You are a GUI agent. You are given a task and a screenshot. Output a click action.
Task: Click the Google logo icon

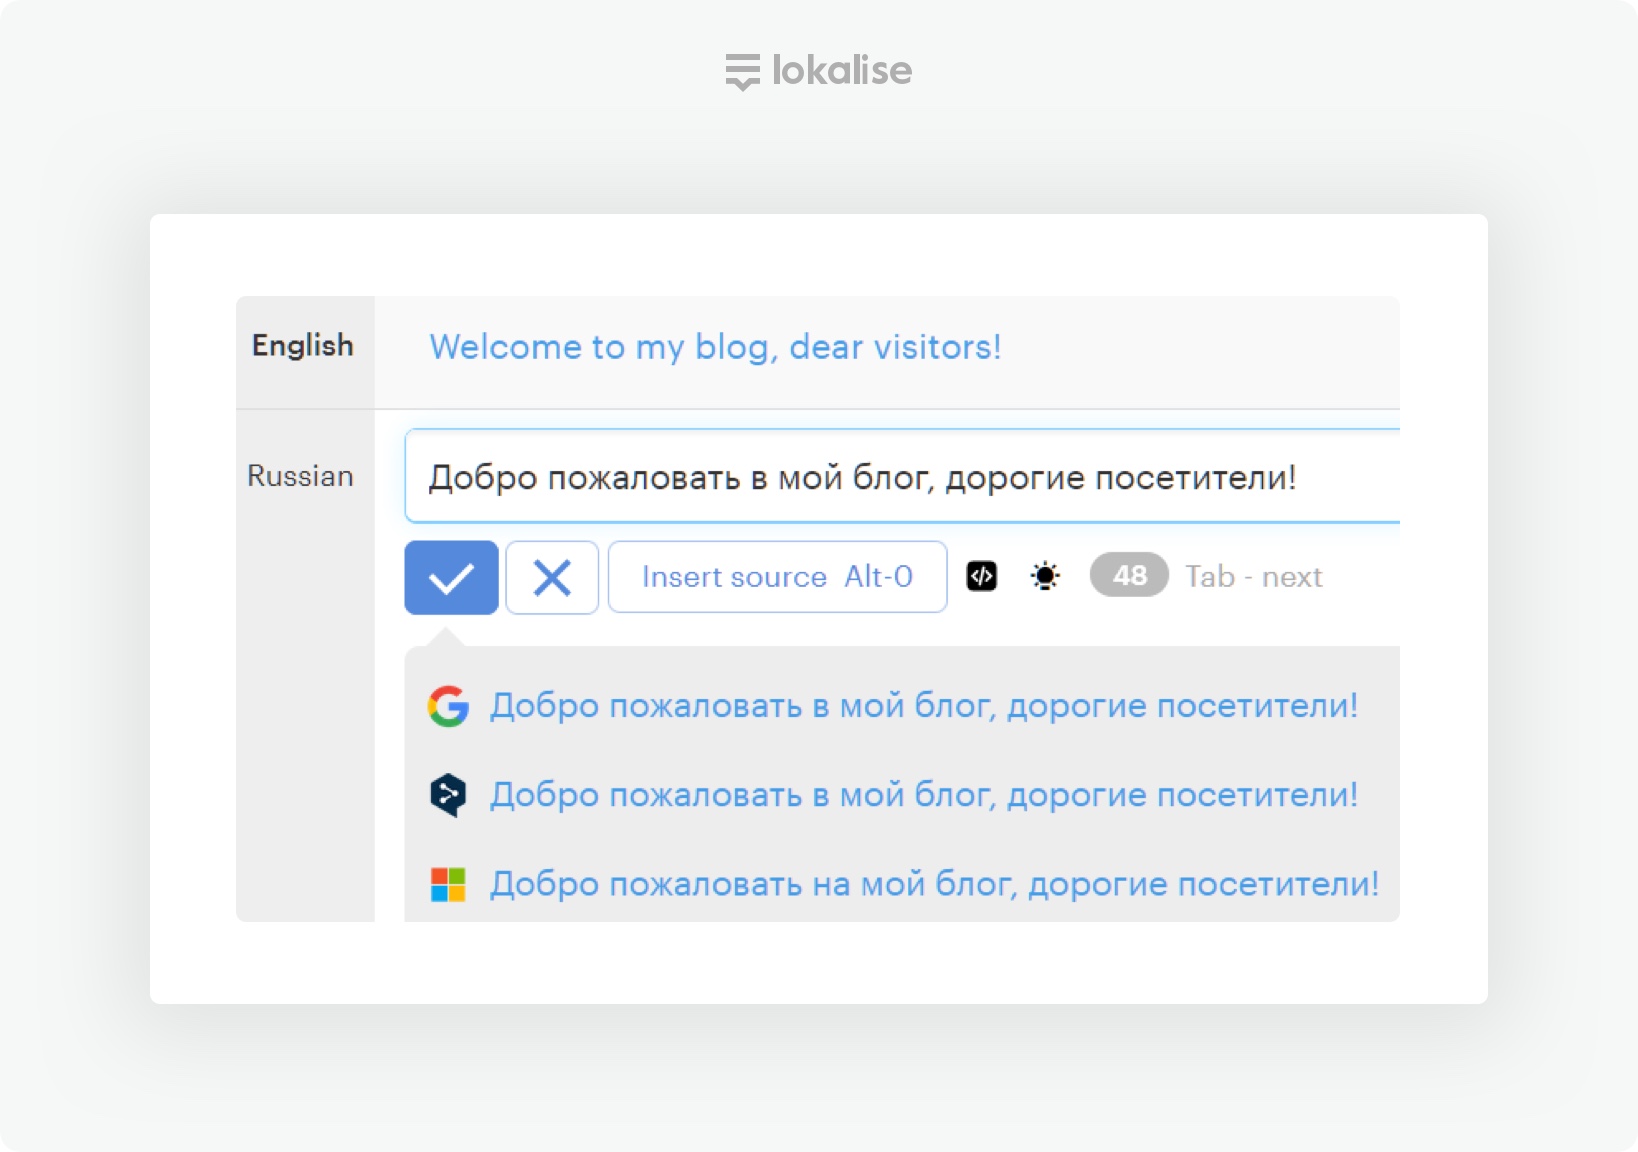[448, 706]
